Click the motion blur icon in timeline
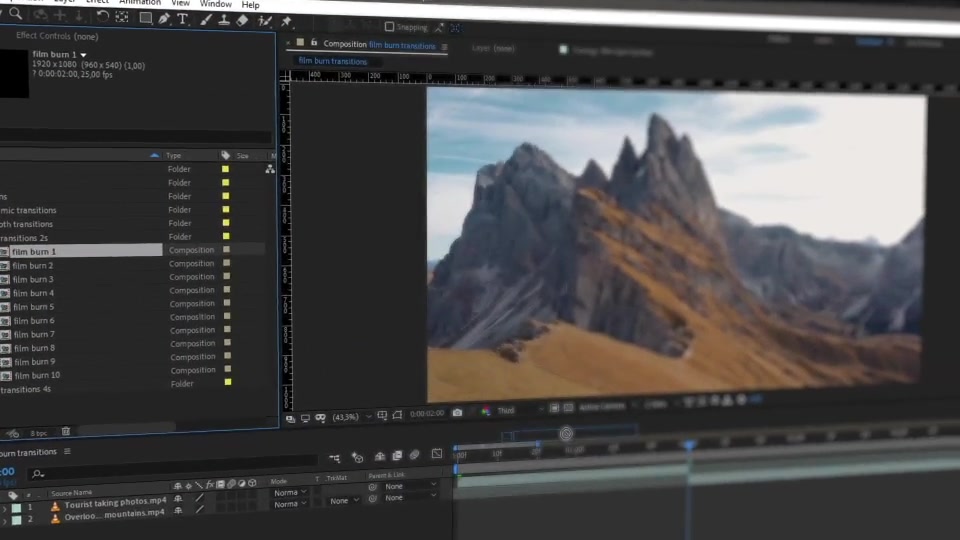 pos(414,455)
